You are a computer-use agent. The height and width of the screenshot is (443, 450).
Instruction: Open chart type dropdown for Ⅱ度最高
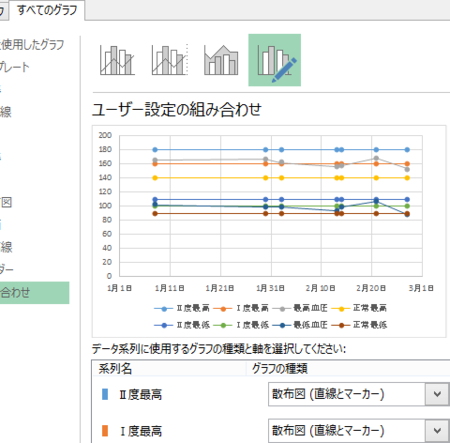click(x=358, y=394)
